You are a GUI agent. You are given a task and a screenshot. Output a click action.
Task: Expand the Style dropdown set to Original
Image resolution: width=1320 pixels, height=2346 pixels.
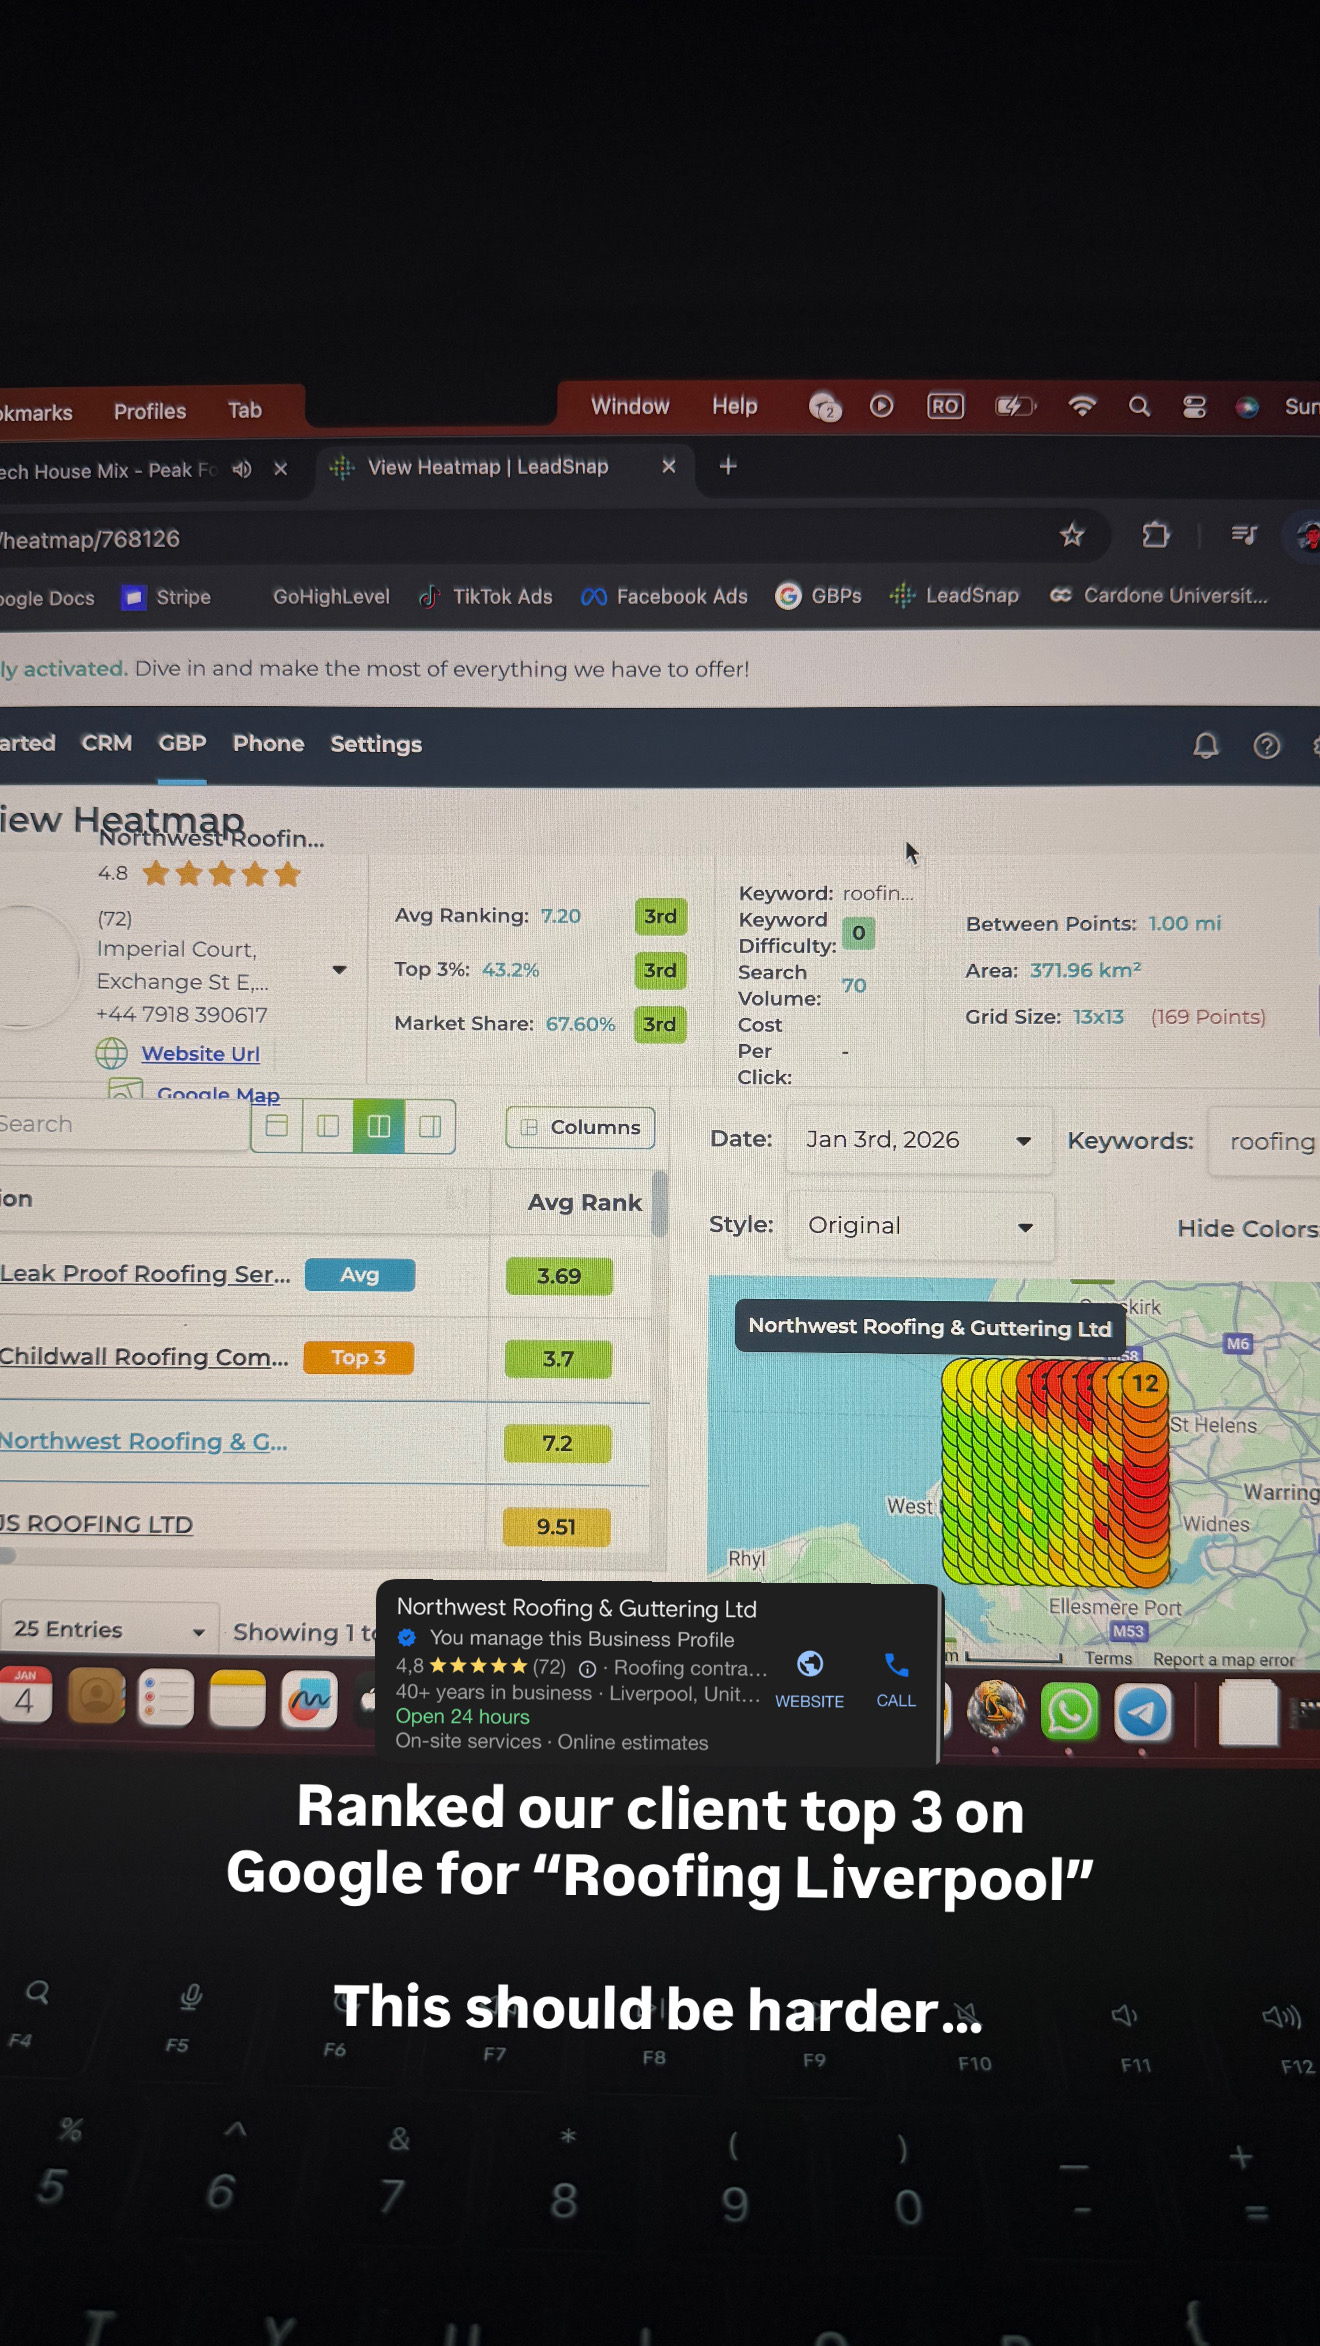(920, 1226)
